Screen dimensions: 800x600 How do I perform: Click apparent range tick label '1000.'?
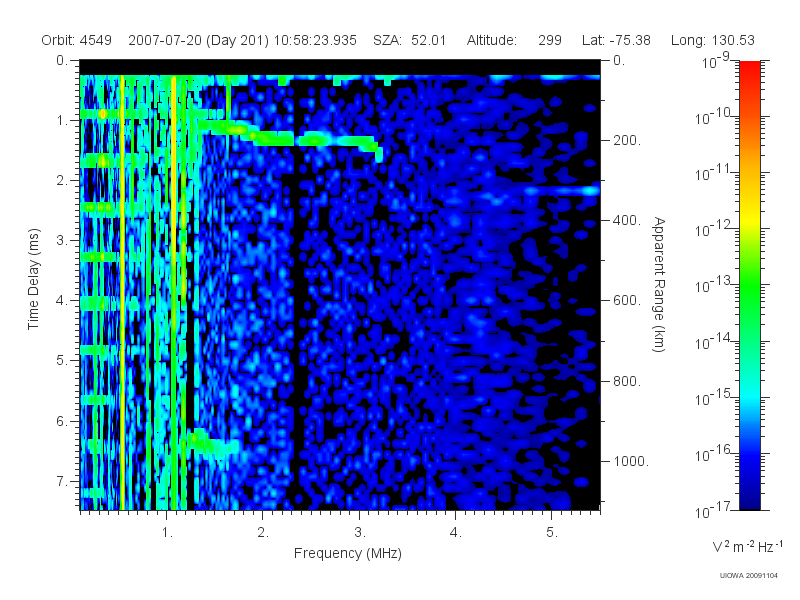pyautogui.click(x=631, y=461)
